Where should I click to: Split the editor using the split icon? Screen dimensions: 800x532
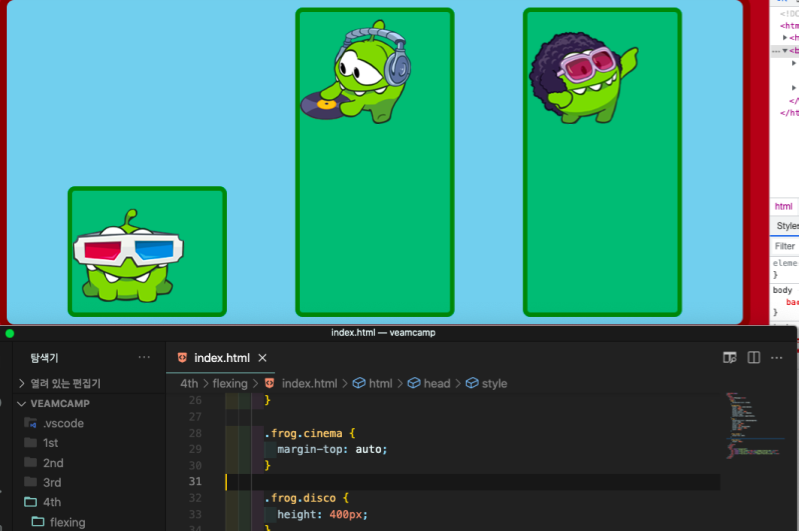pyautogui.click(x=754, y=358)
